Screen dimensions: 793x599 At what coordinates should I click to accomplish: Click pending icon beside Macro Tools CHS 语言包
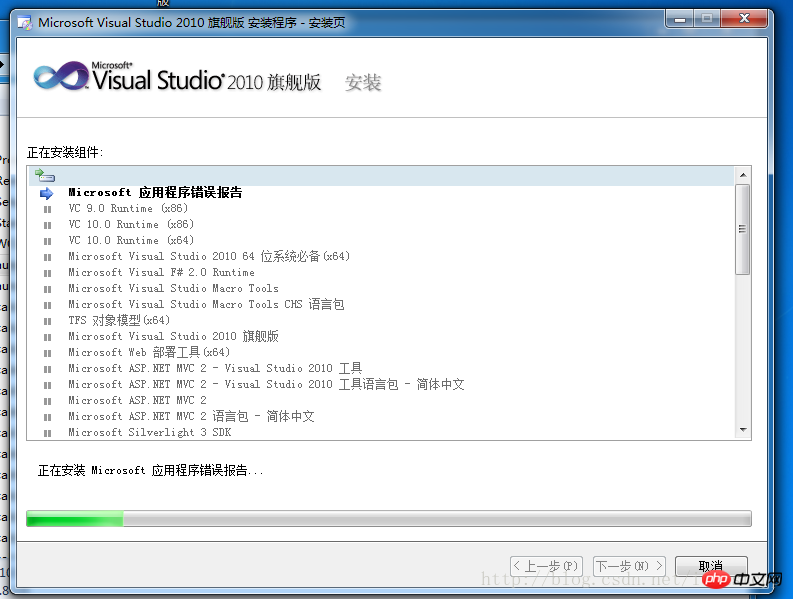48,305
